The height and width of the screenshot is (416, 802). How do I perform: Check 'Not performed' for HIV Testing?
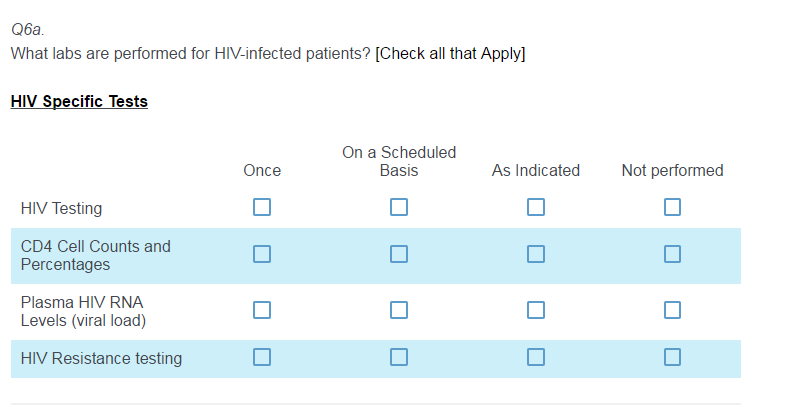tap(672, 207)
